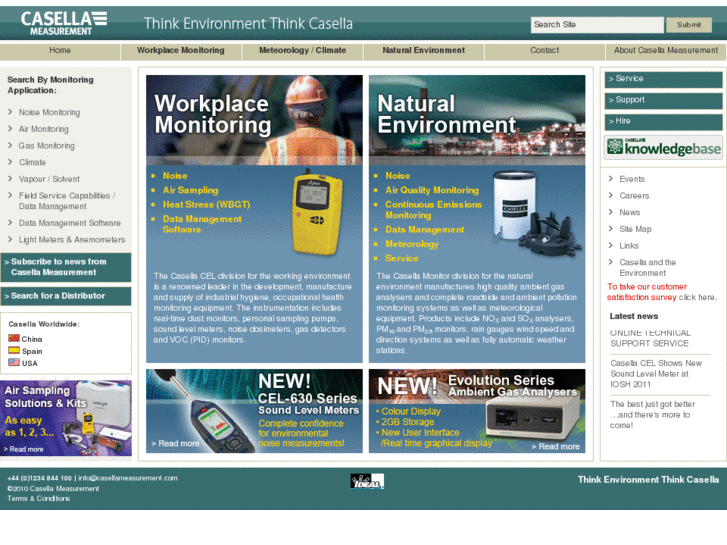The height and width of the screenshot is (545, 727).
Task: Open Terms & Conditions in footer
Action: [38, 498]
